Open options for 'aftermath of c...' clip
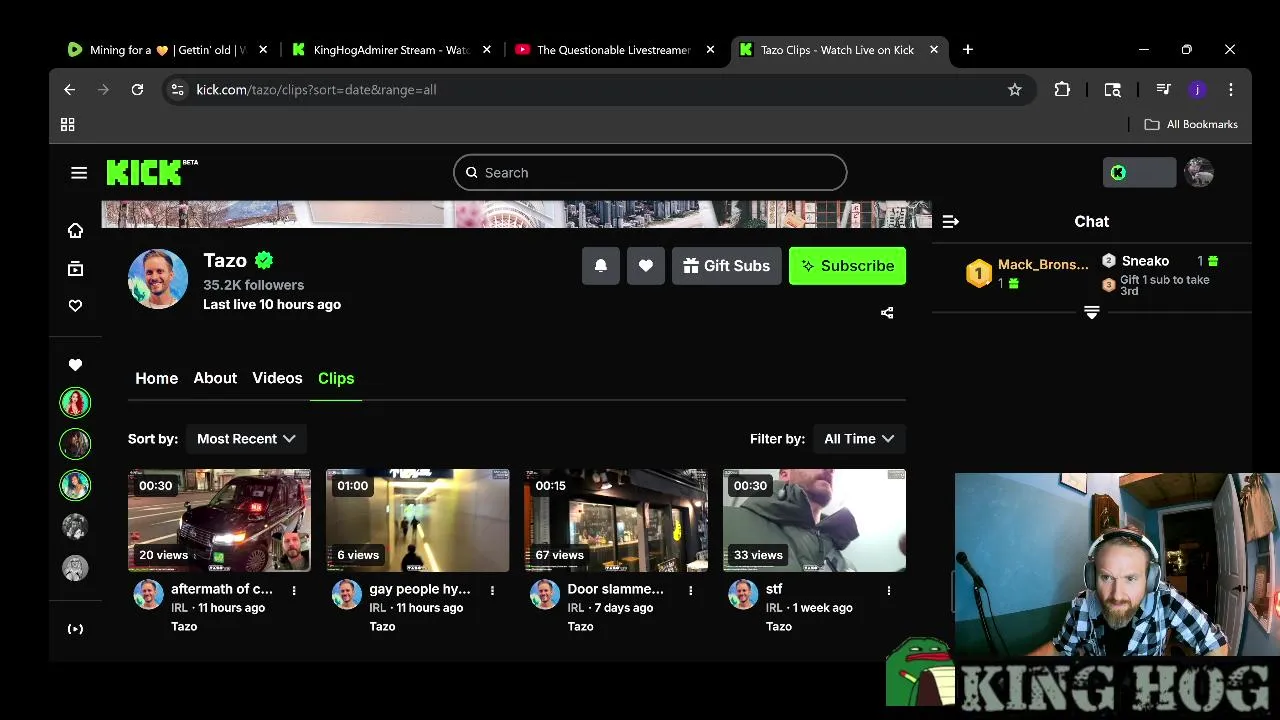The height and width of the screenshot is (720, 1280). pyautogui.click(x=294, y=591)
